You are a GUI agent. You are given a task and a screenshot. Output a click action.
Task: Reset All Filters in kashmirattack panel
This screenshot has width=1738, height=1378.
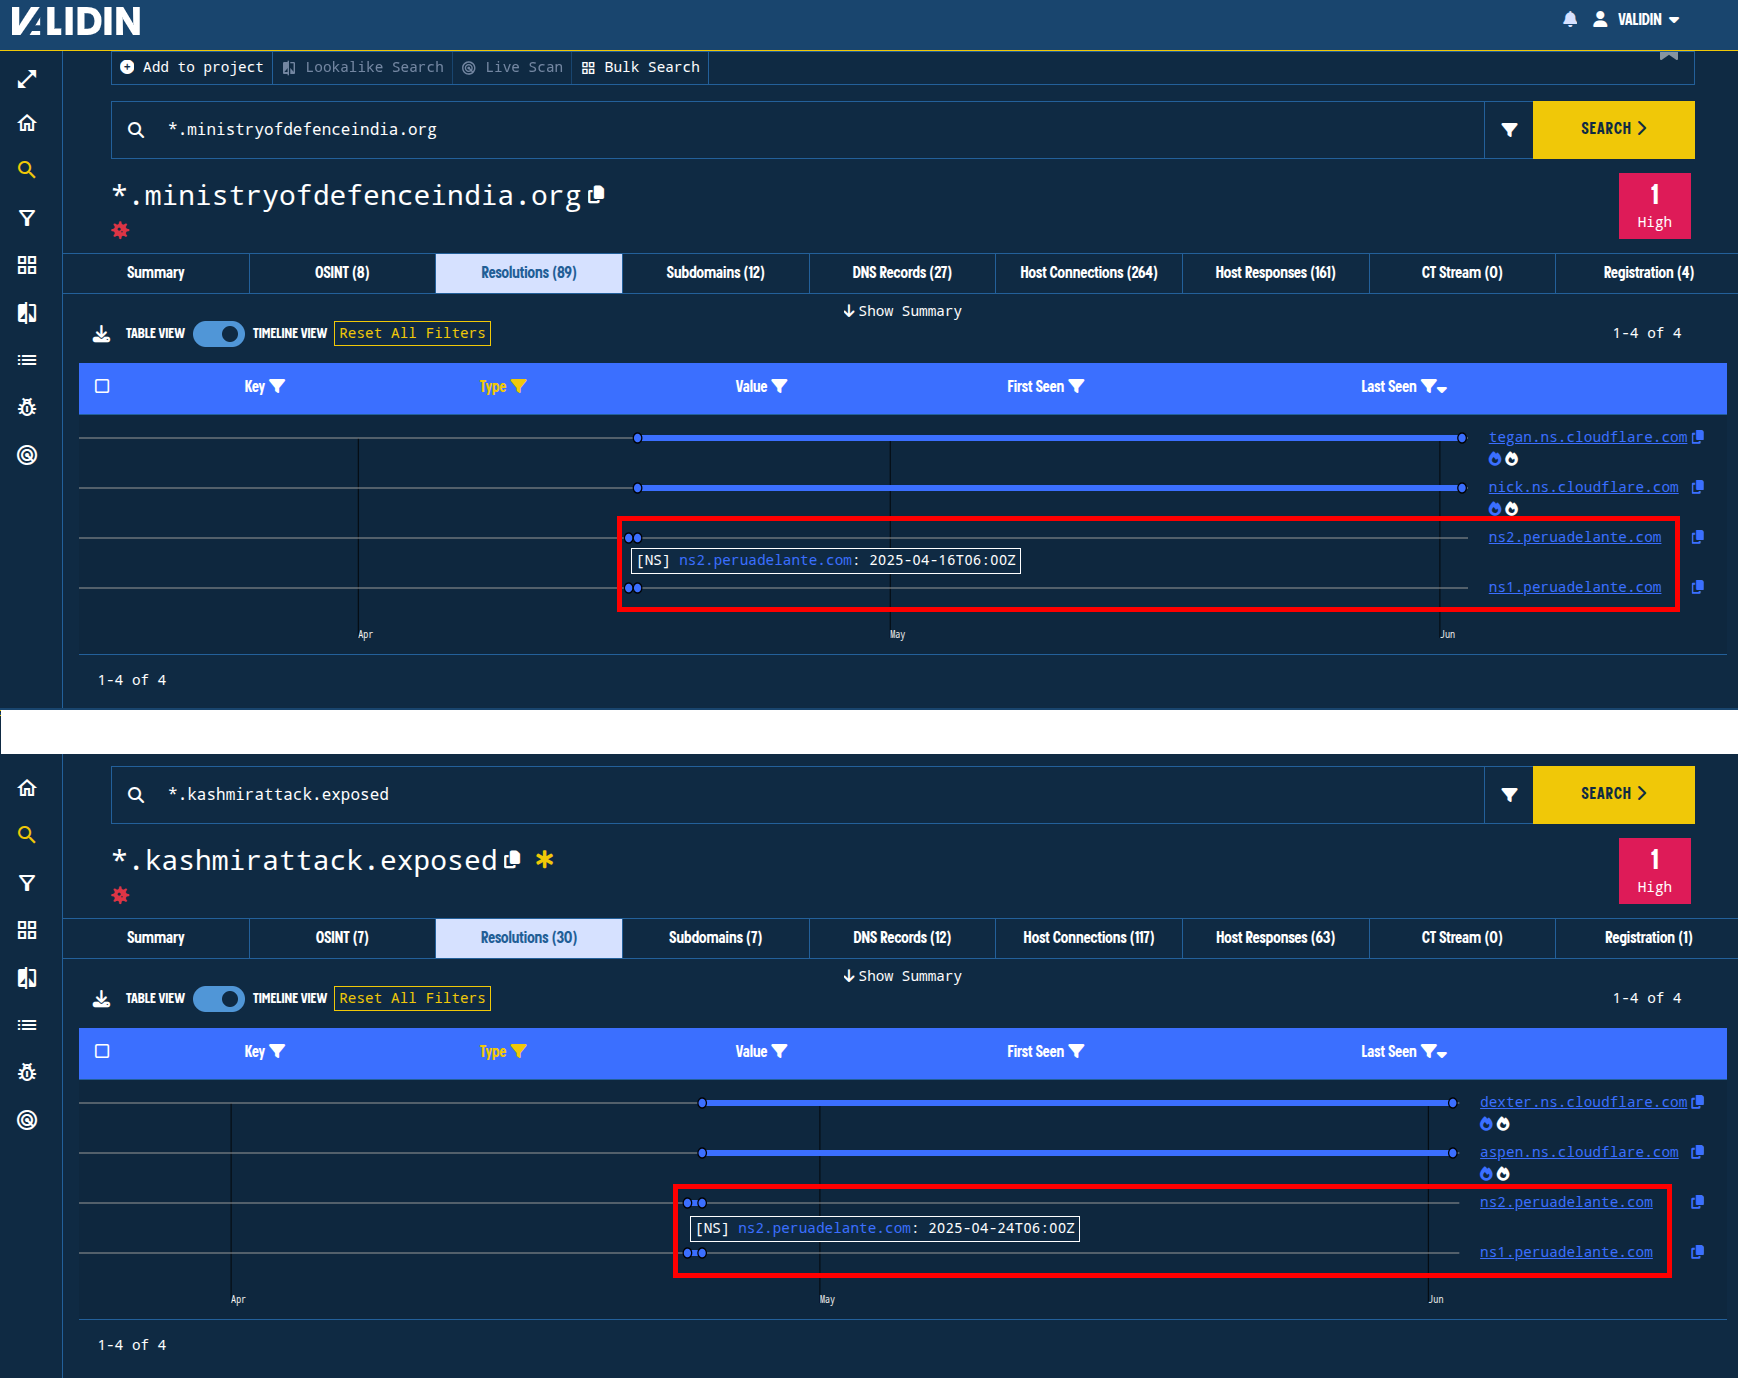point(412,998)
